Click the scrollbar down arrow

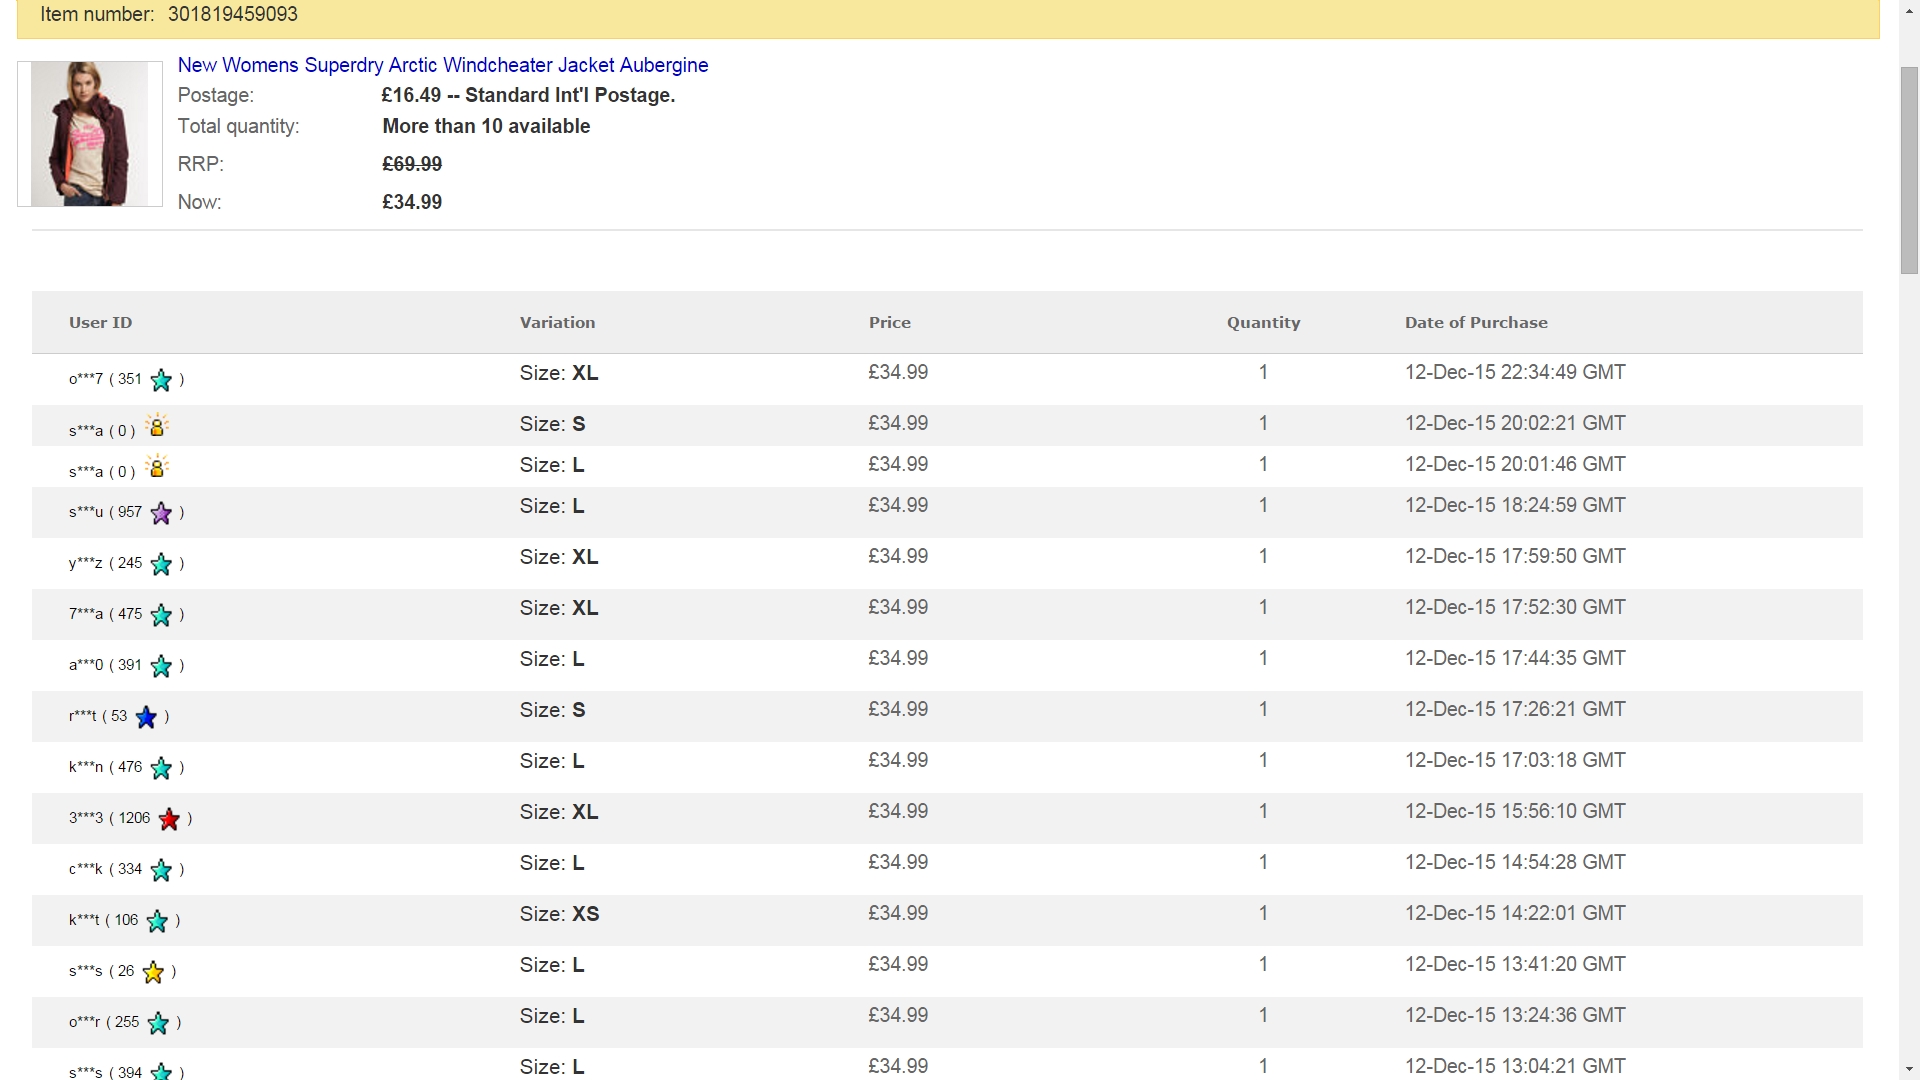1909,1070
